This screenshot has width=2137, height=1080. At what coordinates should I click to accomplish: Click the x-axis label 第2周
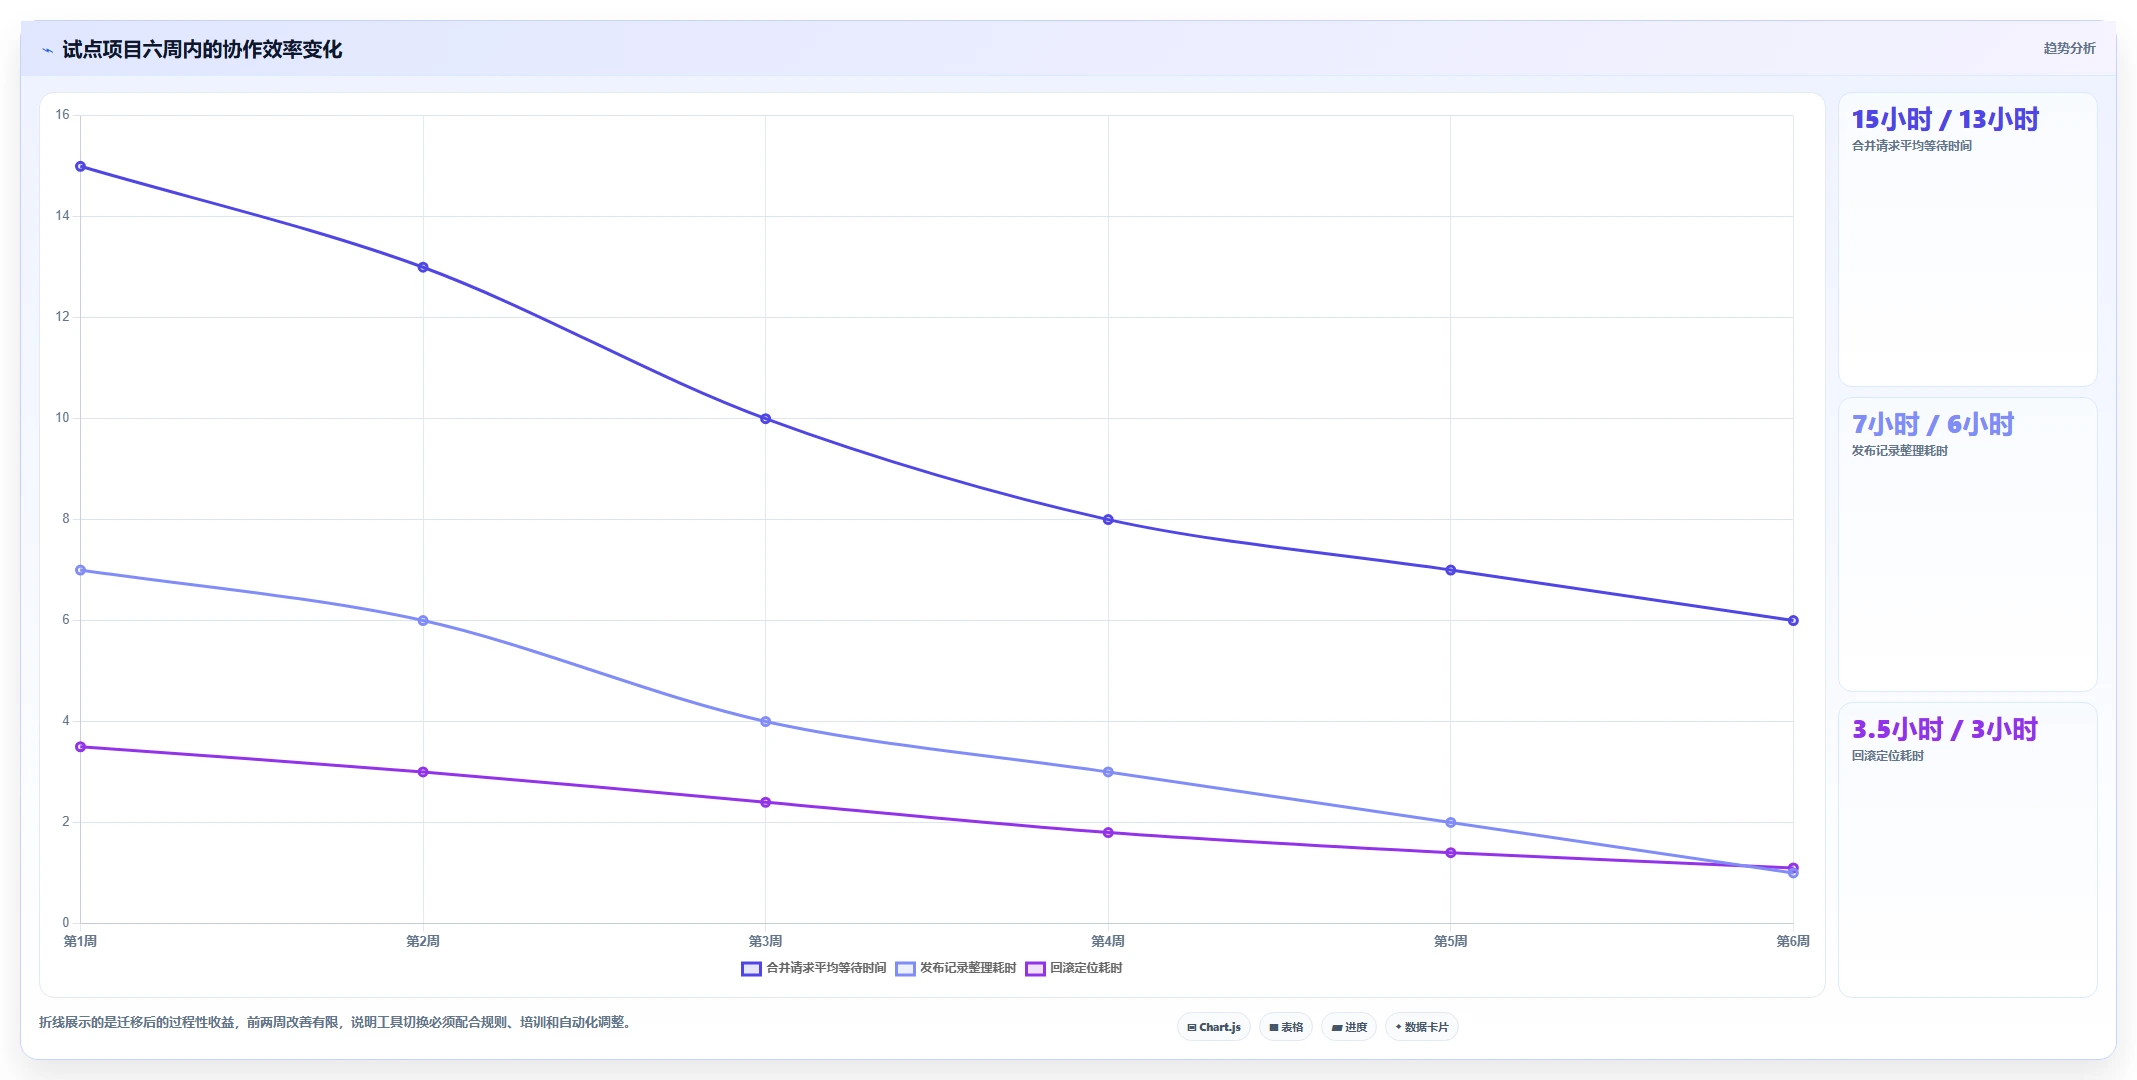423,941
